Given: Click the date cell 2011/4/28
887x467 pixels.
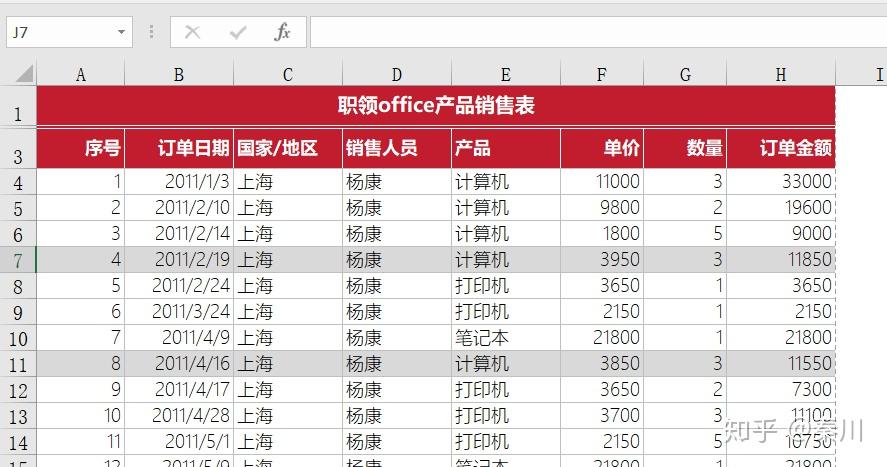Looking at the screenshot, I should [179, 416].
